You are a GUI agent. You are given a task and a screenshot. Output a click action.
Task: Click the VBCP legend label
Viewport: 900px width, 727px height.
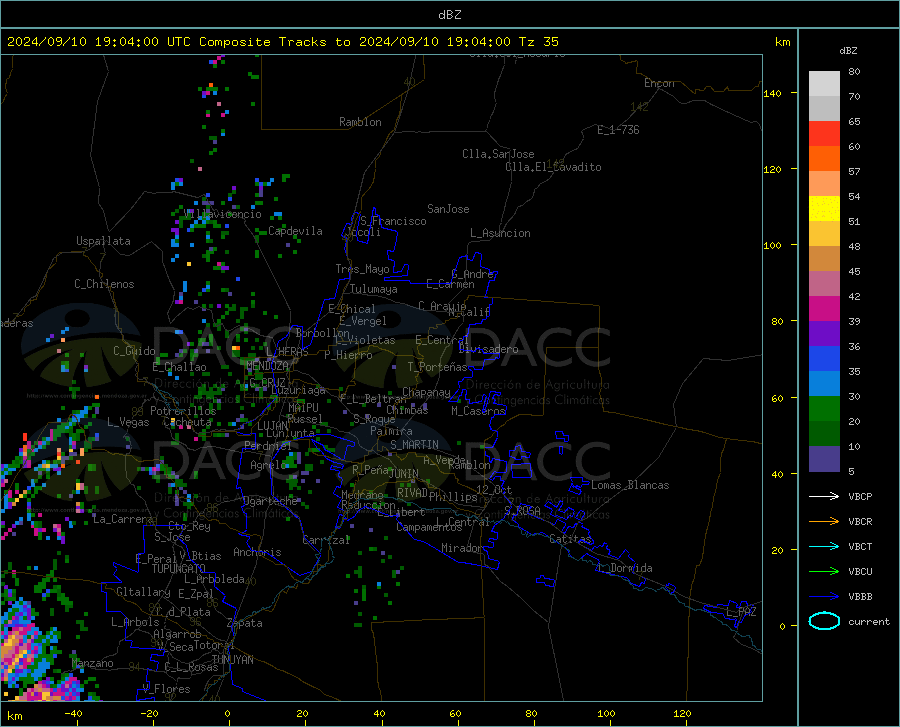pos(860,496)
